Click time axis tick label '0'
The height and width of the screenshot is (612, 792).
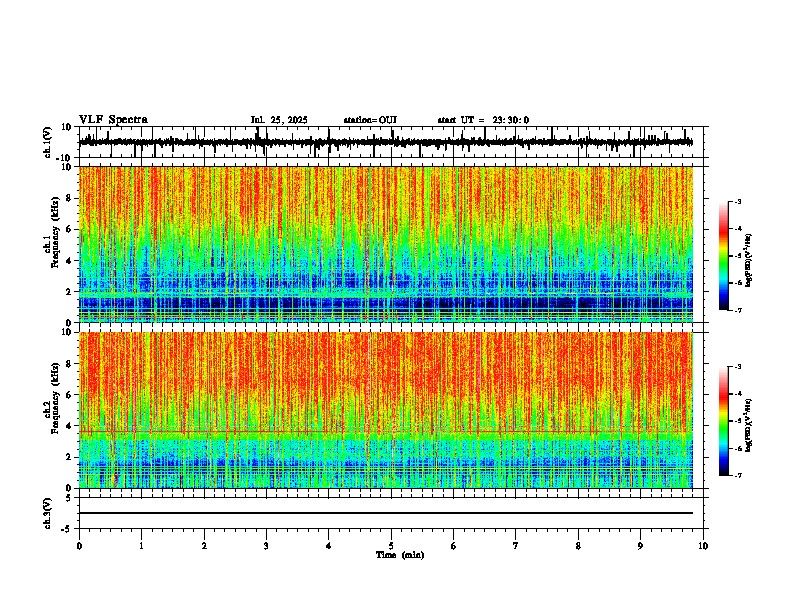tap(79, 546)
